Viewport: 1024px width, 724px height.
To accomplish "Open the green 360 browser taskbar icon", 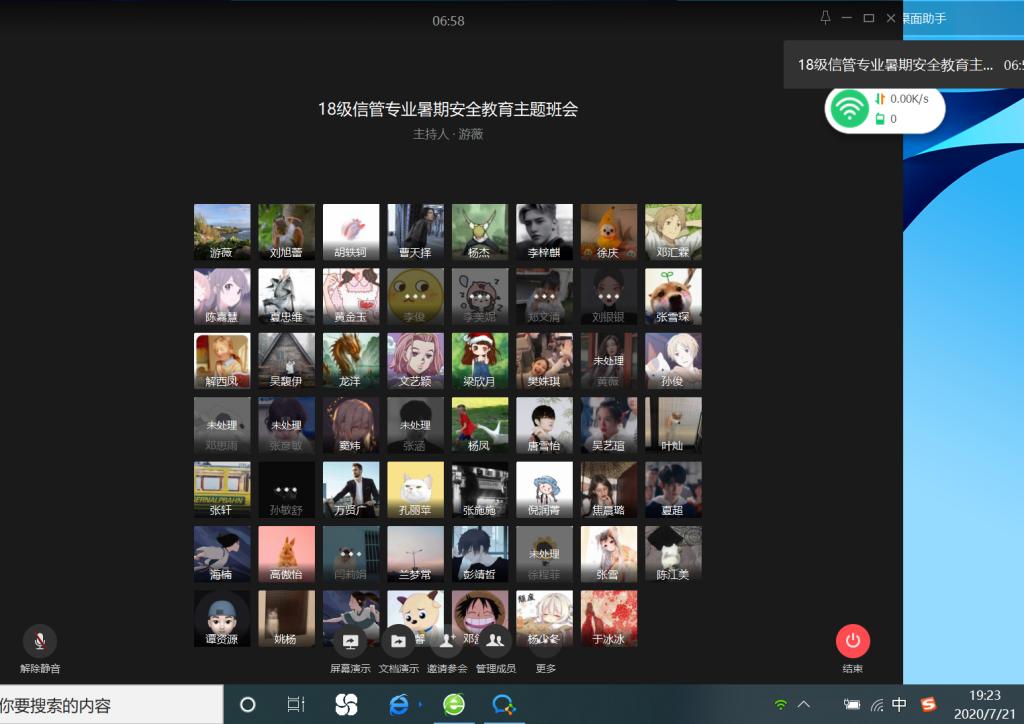I will pyautogui.click(x=454, y=705).
